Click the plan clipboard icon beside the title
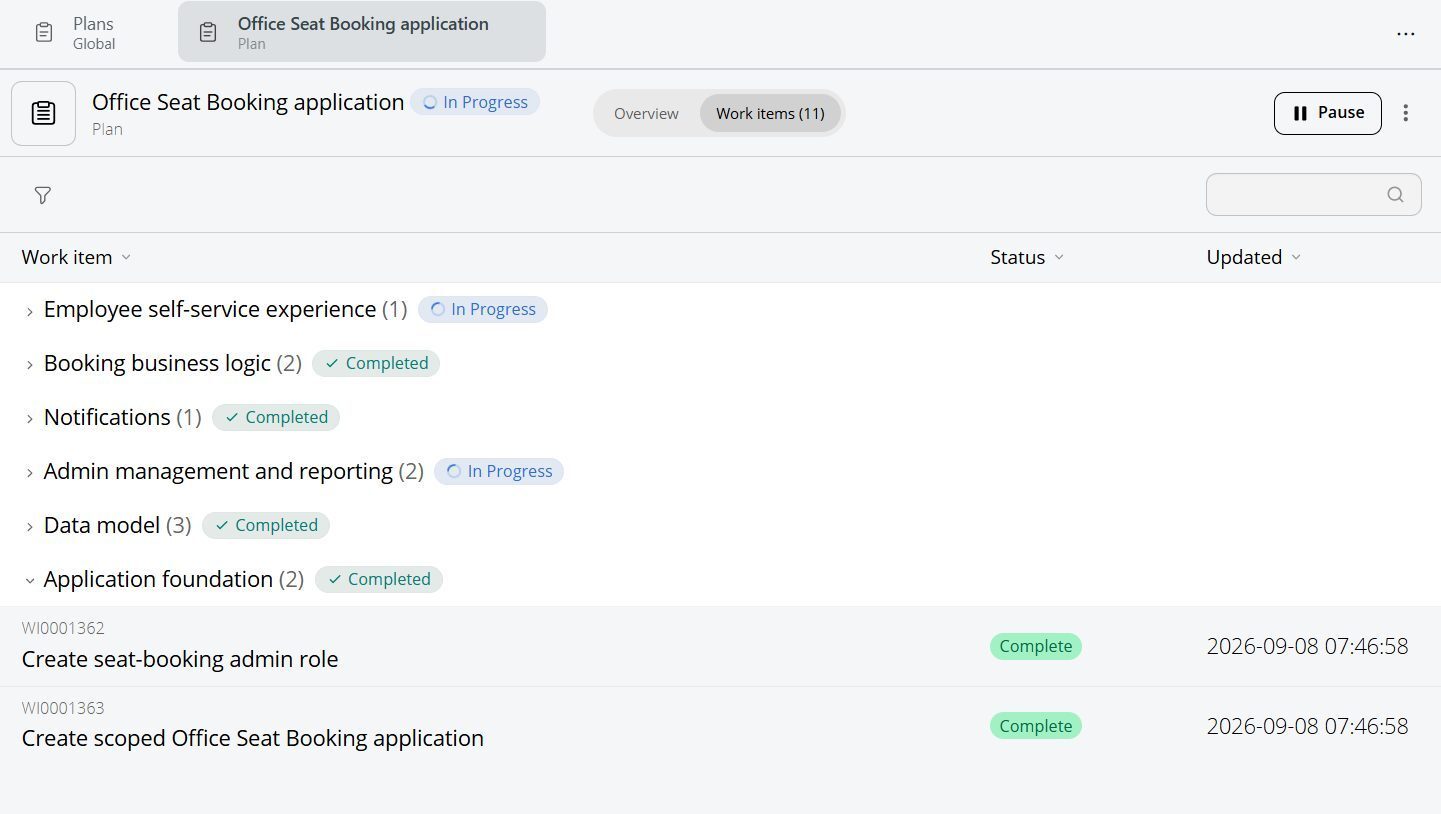The width and height of the screenshot is (1441, 814). [43, 113]
